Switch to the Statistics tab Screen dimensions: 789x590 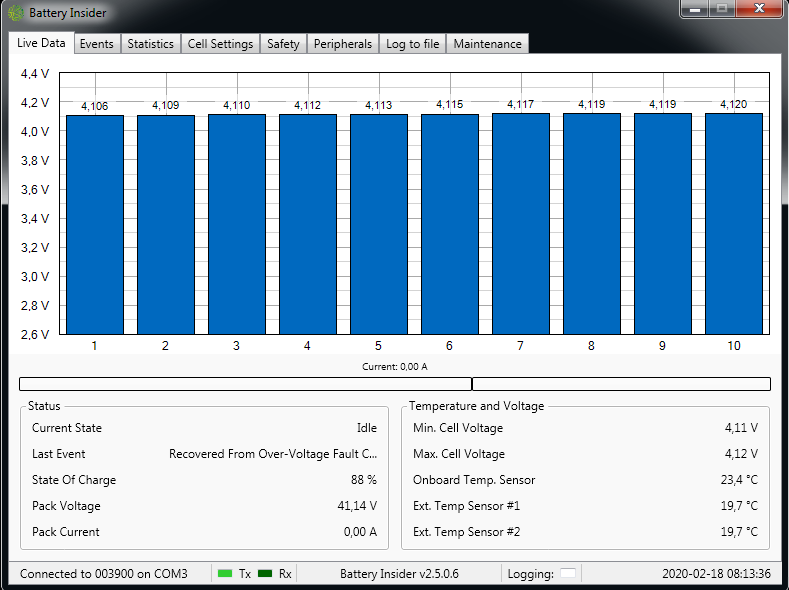151,44
